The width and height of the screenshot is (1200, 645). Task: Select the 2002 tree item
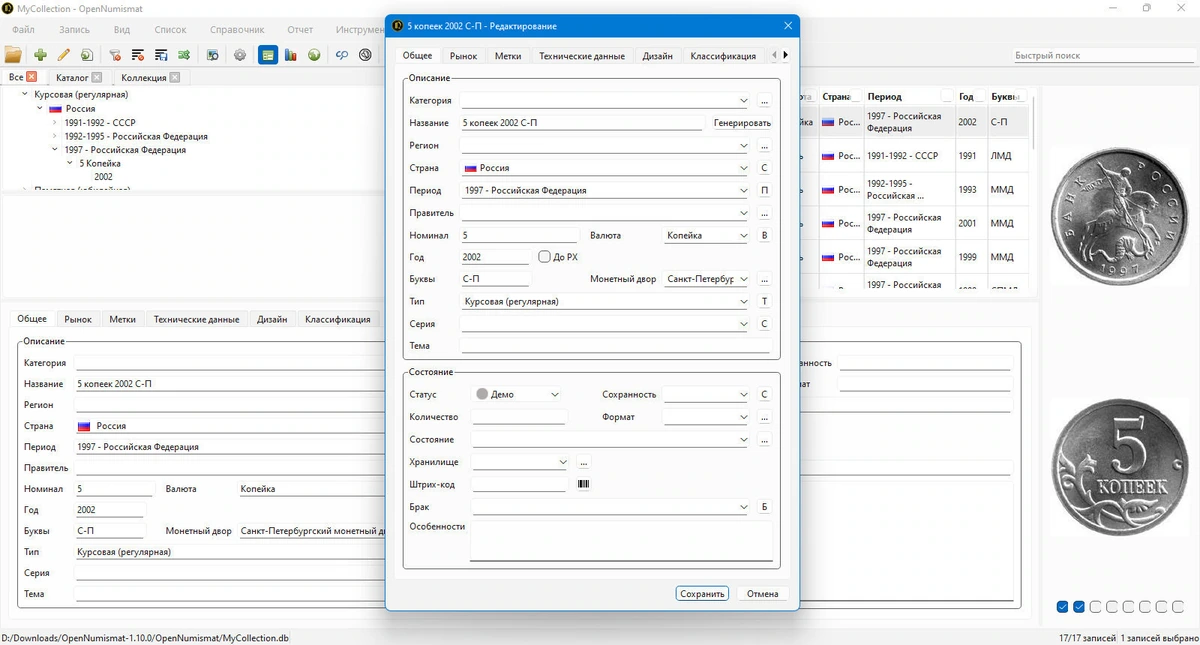point(103,177)
